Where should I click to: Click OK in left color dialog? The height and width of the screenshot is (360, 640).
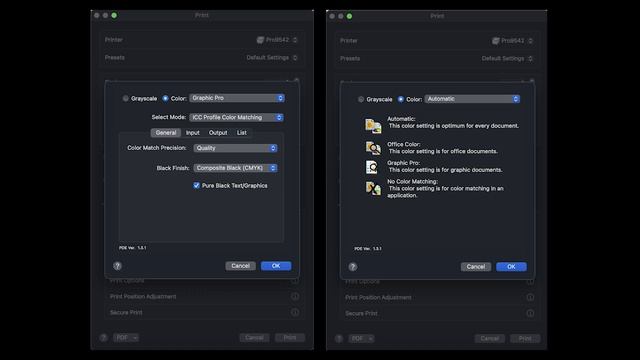(276, 266)
